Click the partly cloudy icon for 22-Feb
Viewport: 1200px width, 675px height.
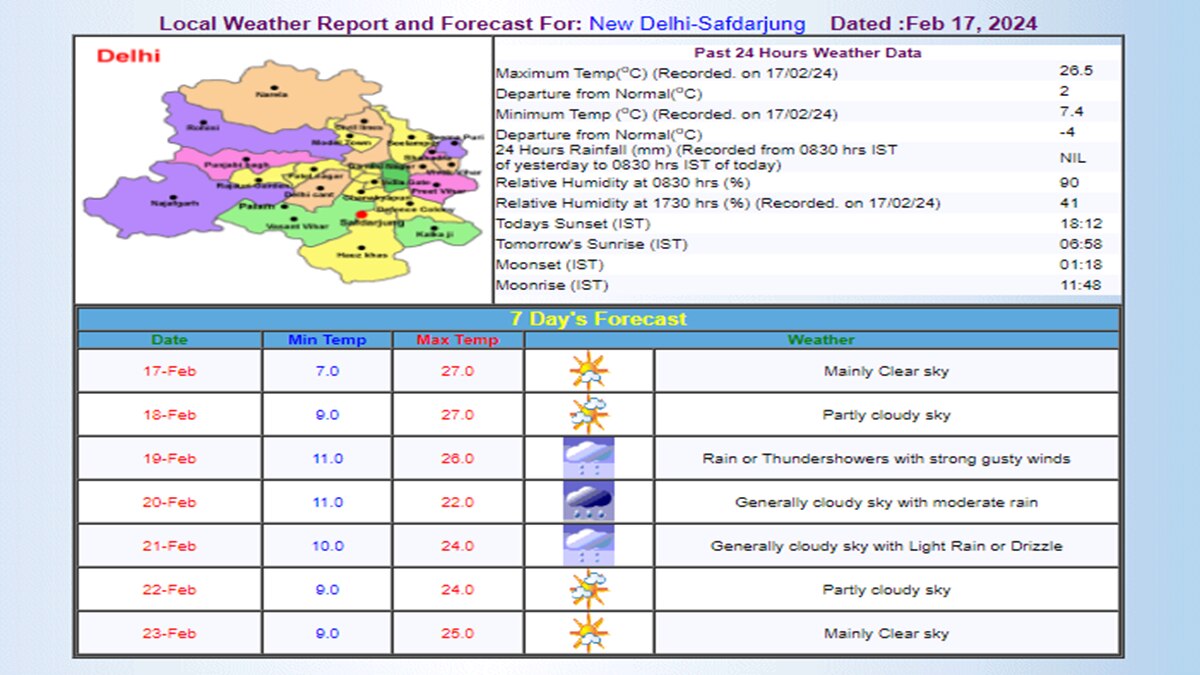pos(588,589)
